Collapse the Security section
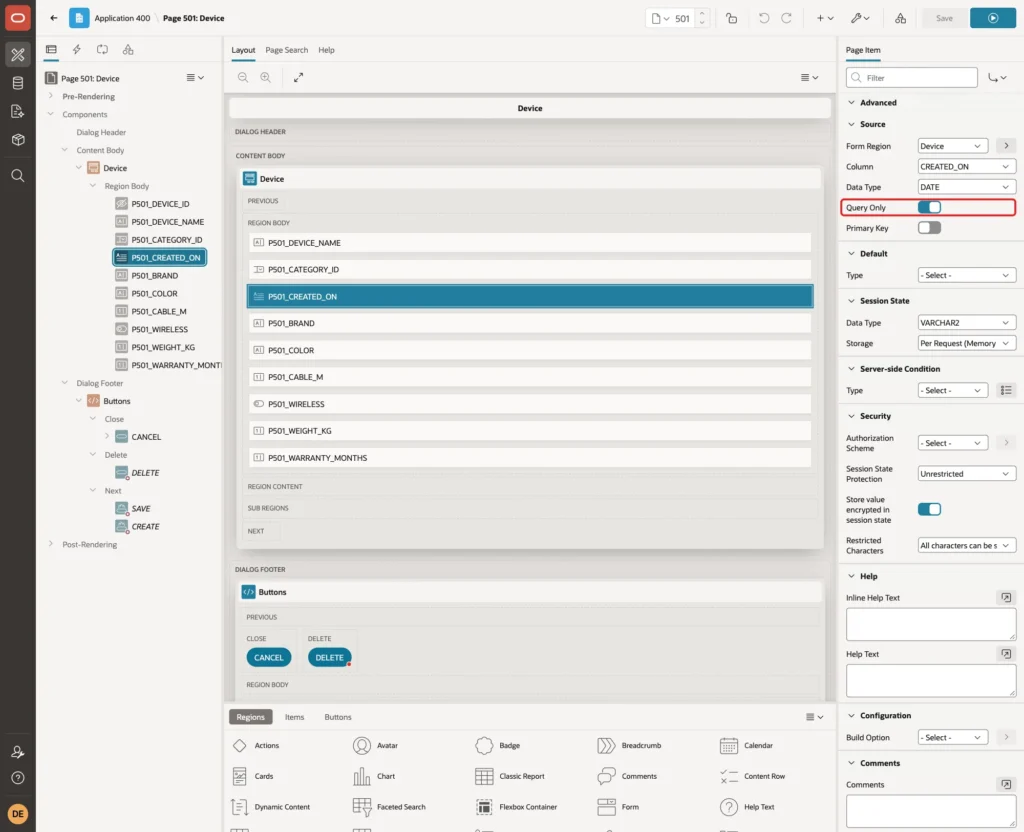 [851, 416]
